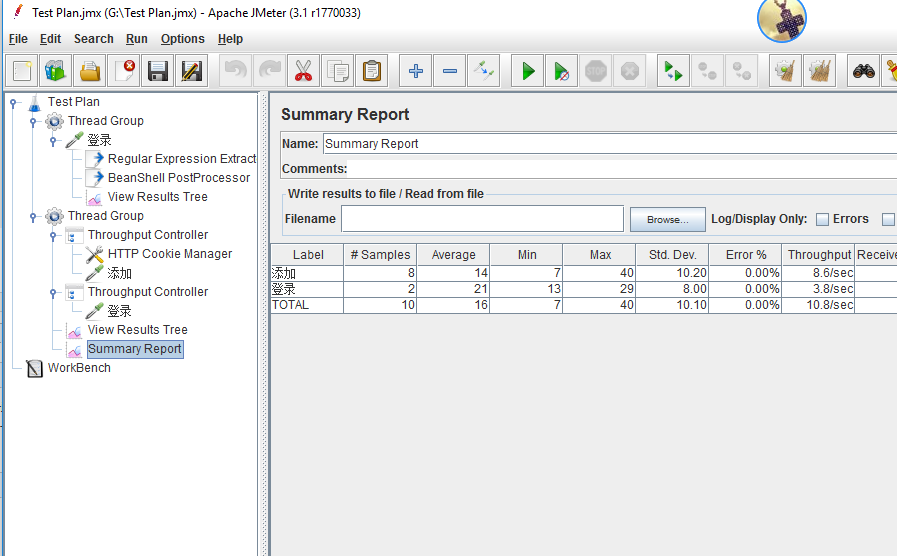Click Start no pauses icon
The height and width of the screenshot is (556, 897).
[x=561, y=72]
